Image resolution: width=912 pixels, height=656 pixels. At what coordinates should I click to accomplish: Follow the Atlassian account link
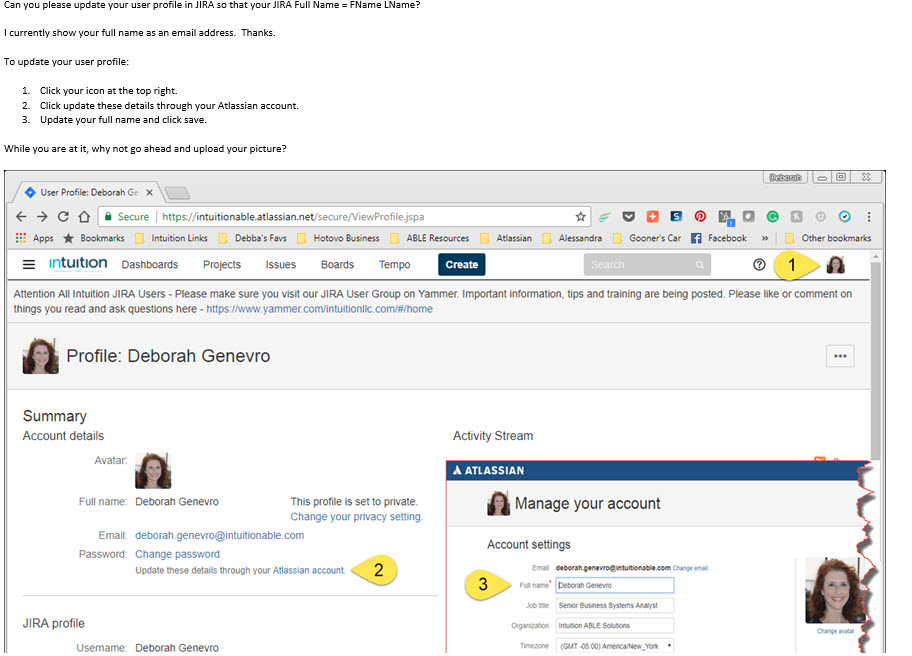308,571
